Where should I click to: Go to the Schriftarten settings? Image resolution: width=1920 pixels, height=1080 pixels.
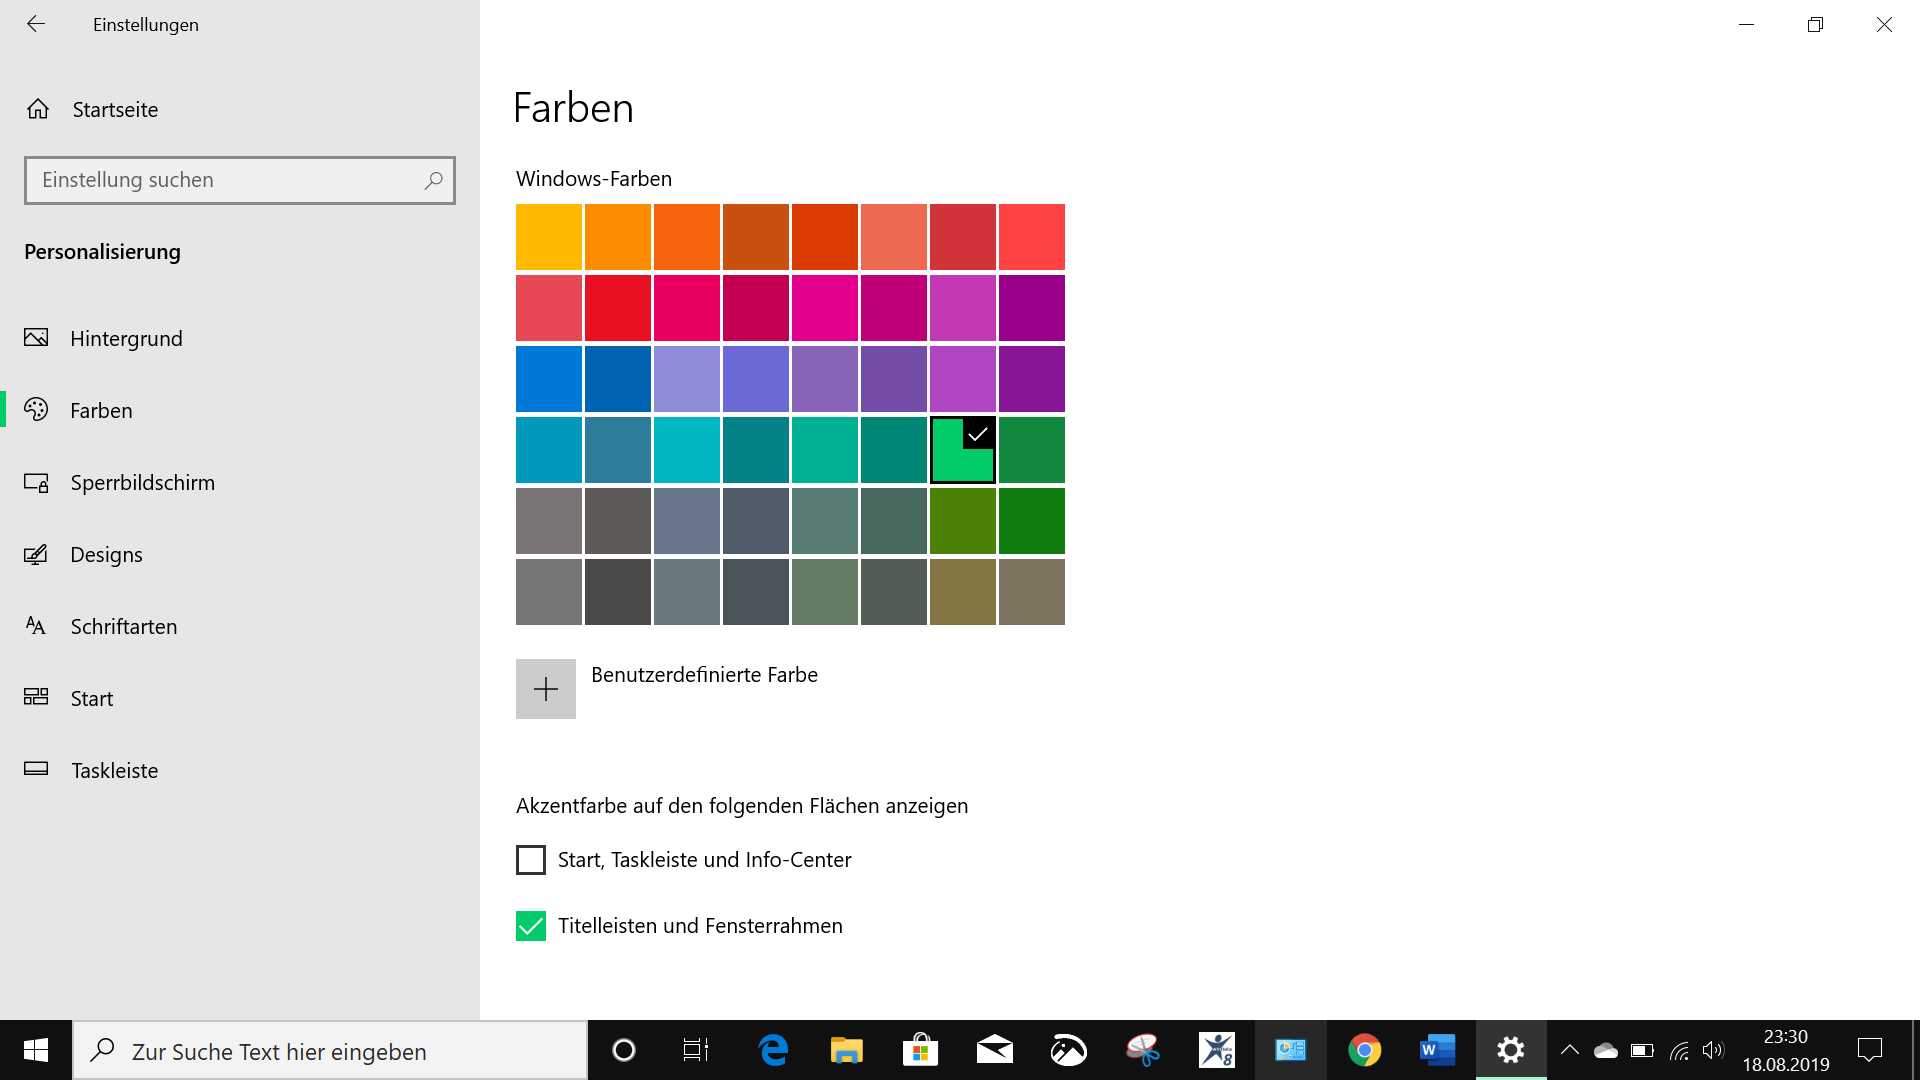123,627
